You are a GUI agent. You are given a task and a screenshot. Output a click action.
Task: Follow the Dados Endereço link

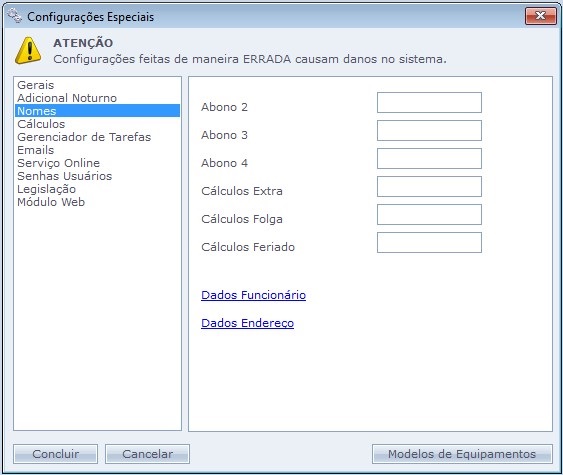247,323
